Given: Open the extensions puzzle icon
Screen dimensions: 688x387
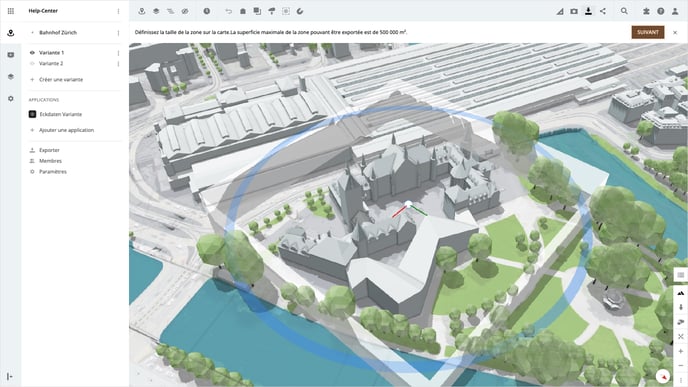Looking at the screenshot, I should point(646,11).
